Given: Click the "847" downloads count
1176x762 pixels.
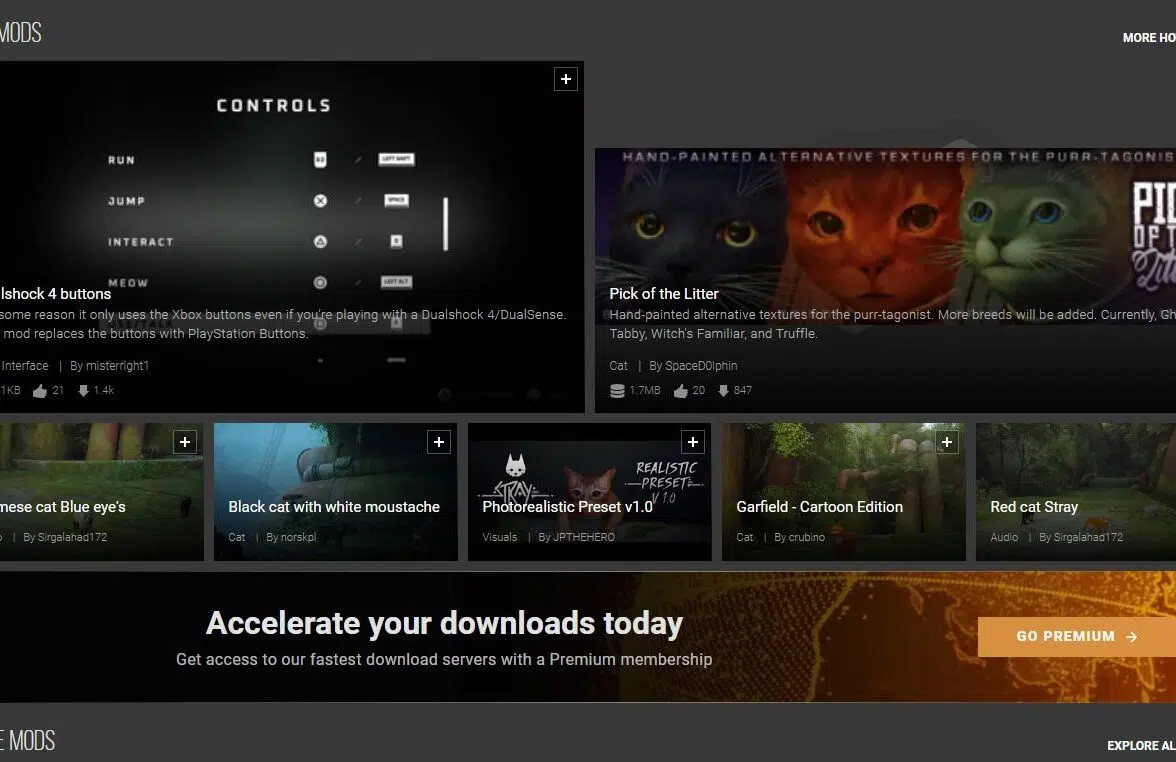Looking at the screenshot, I should (x=742, y=390).
